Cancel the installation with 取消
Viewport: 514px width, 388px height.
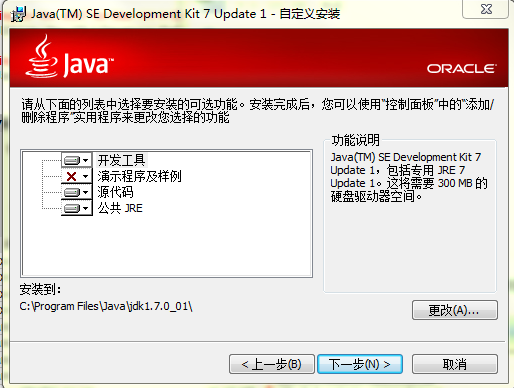point(455,364)
